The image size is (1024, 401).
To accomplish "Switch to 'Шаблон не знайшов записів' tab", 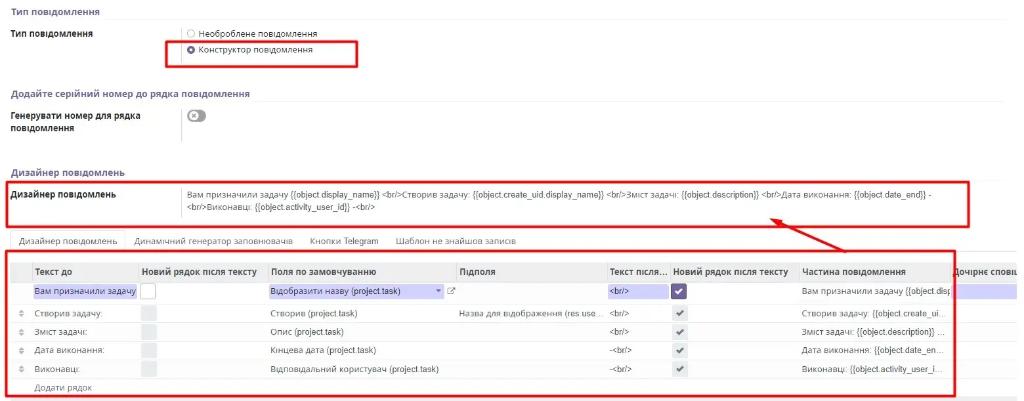I will [x=455, y=241].
